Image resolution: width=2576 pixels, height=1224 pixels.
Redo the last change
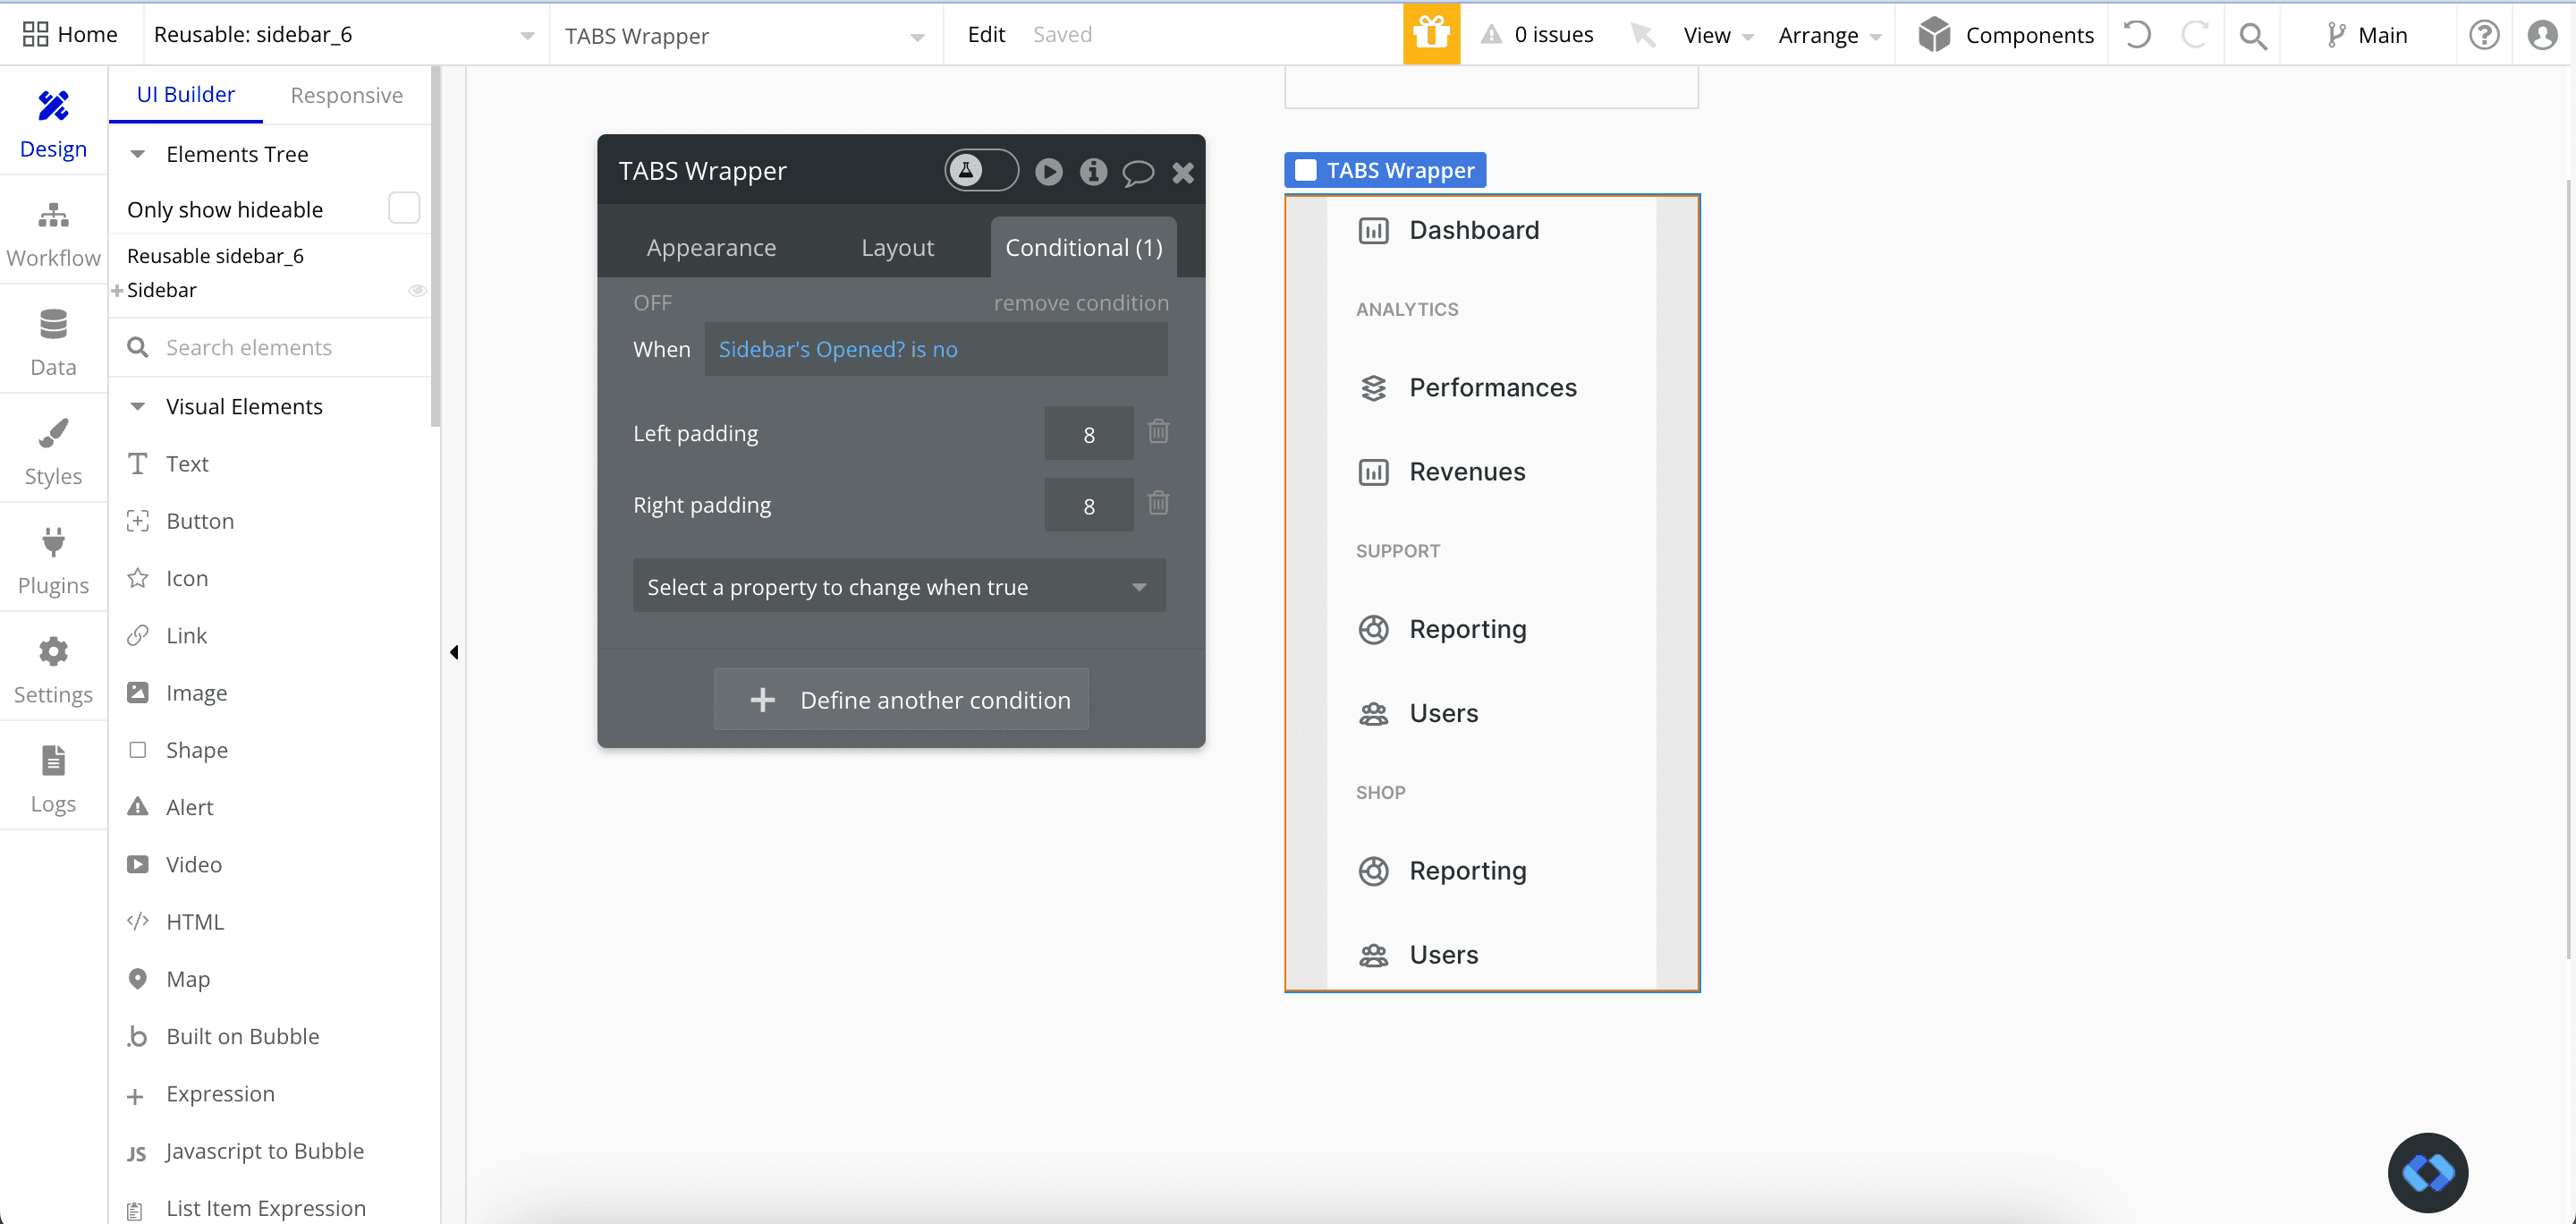[x=2194, y=35]
